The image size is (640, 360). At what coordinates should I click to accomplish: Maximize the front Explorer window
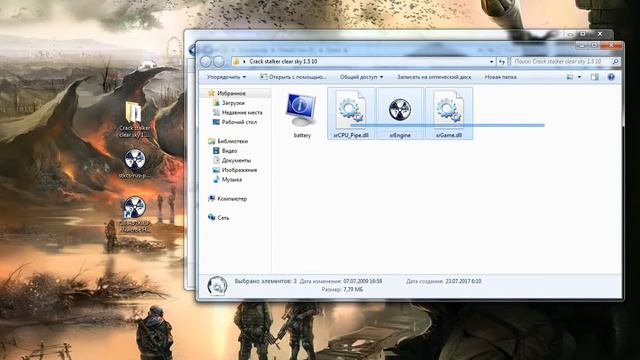pos(595,45)
